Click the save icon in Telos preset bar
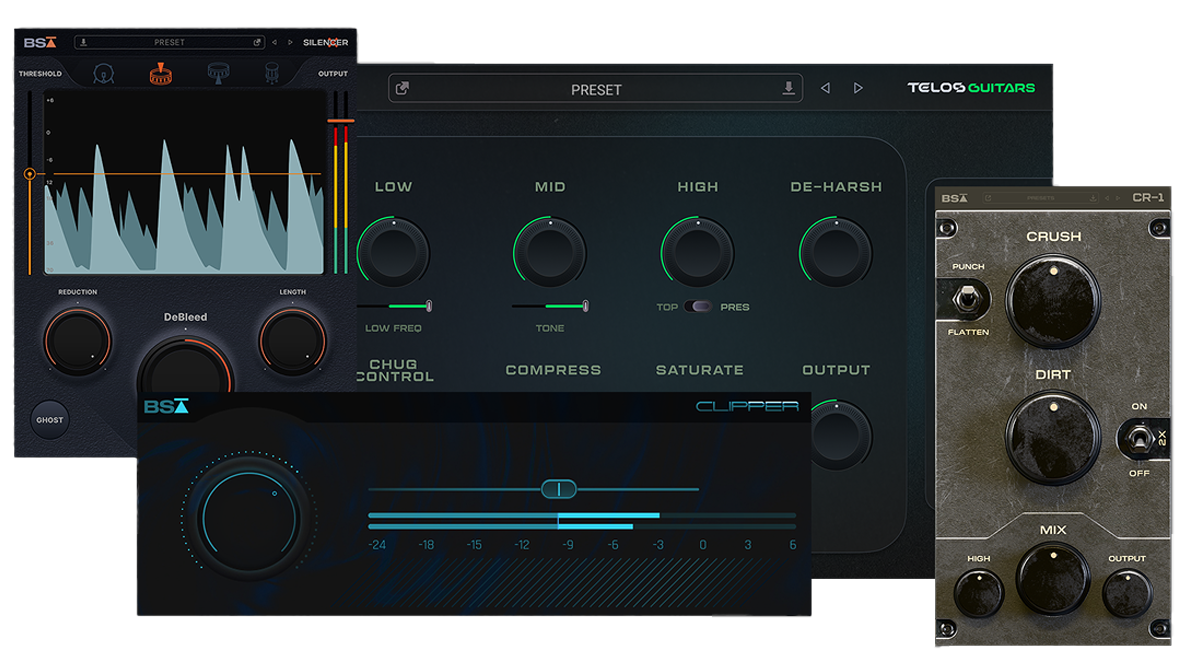Screen dimensions: 1190x670 point(788,89)
